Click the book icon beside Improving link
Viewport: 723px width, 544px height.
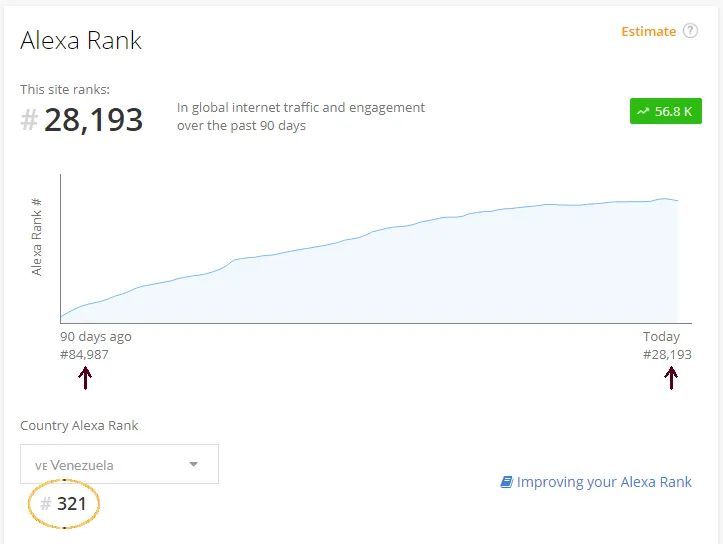[x=506, y=482]
